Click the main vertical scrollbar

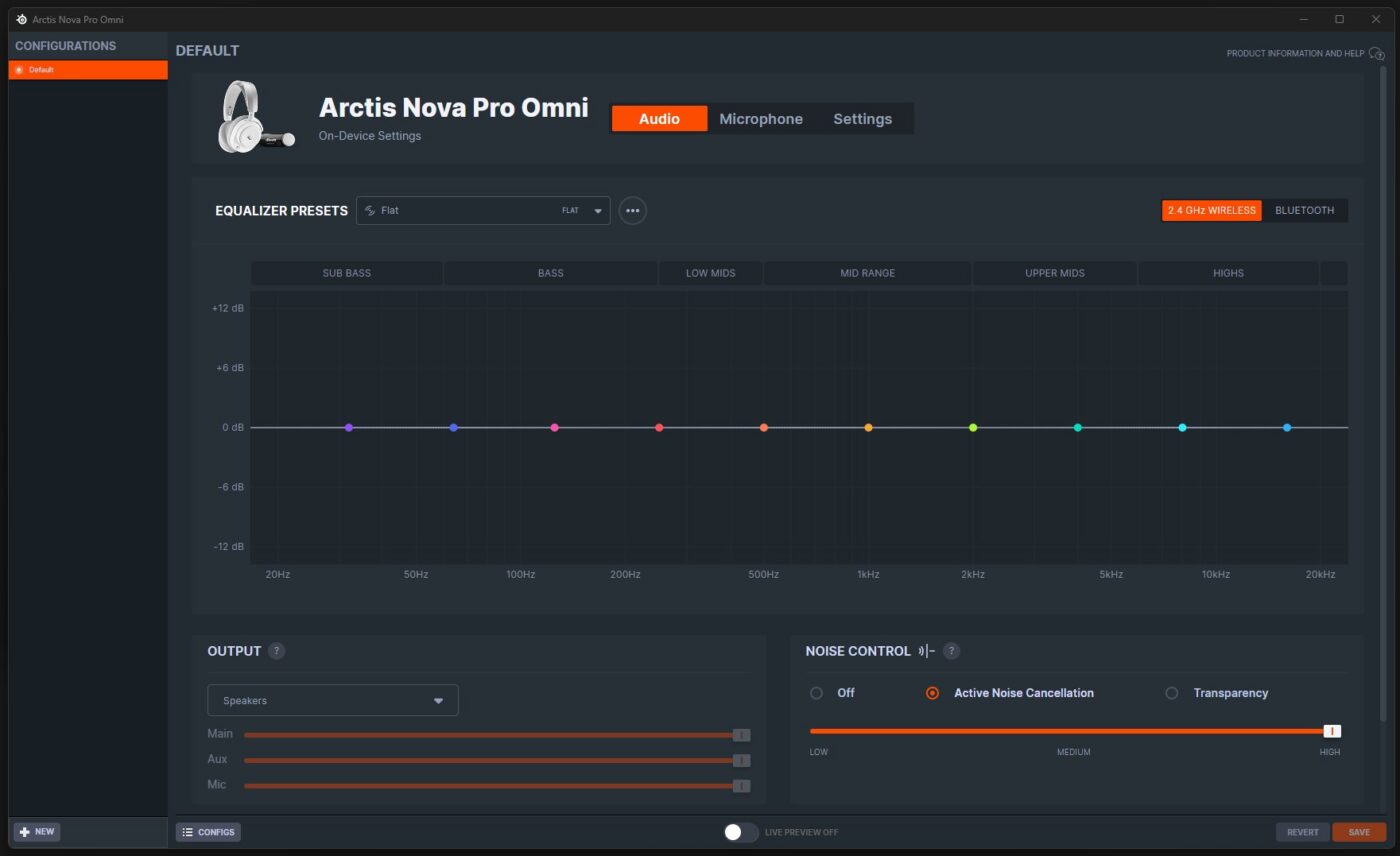(x=1385, y=393)
